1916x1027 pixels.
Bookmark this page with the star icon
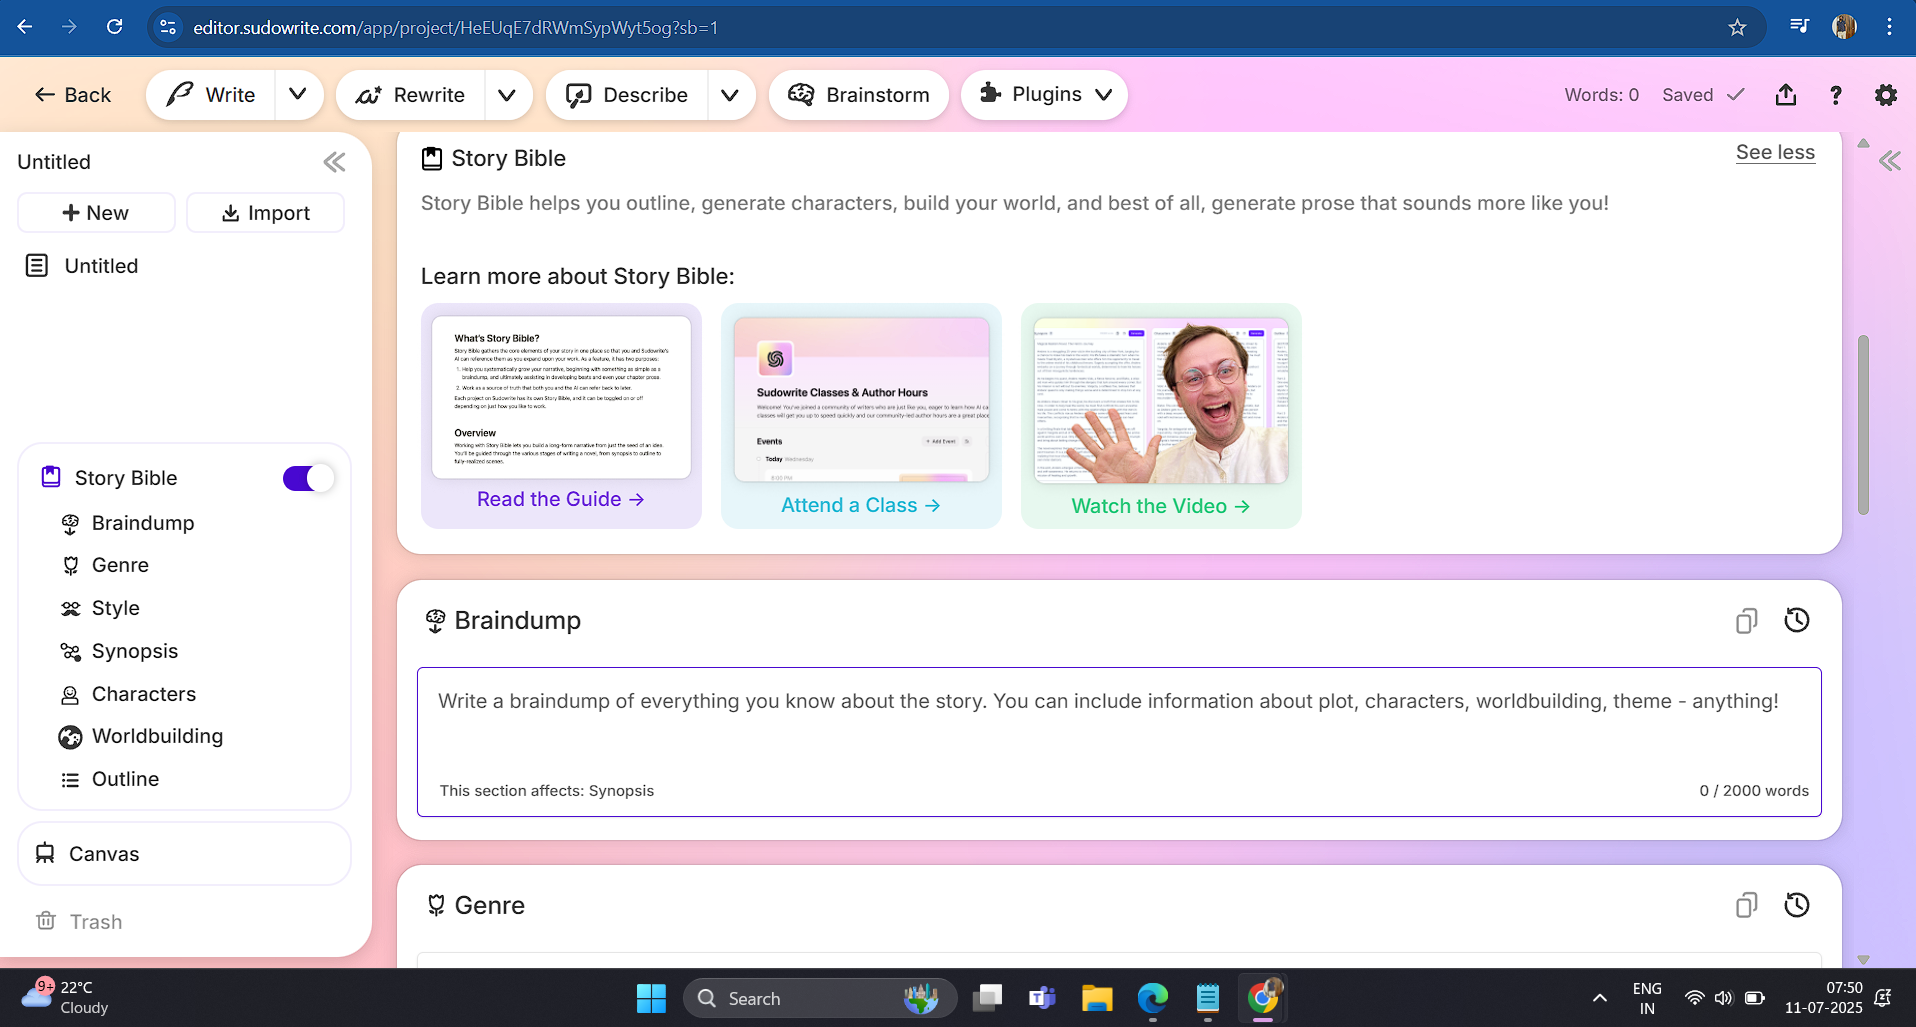[x=1737, y=27]
